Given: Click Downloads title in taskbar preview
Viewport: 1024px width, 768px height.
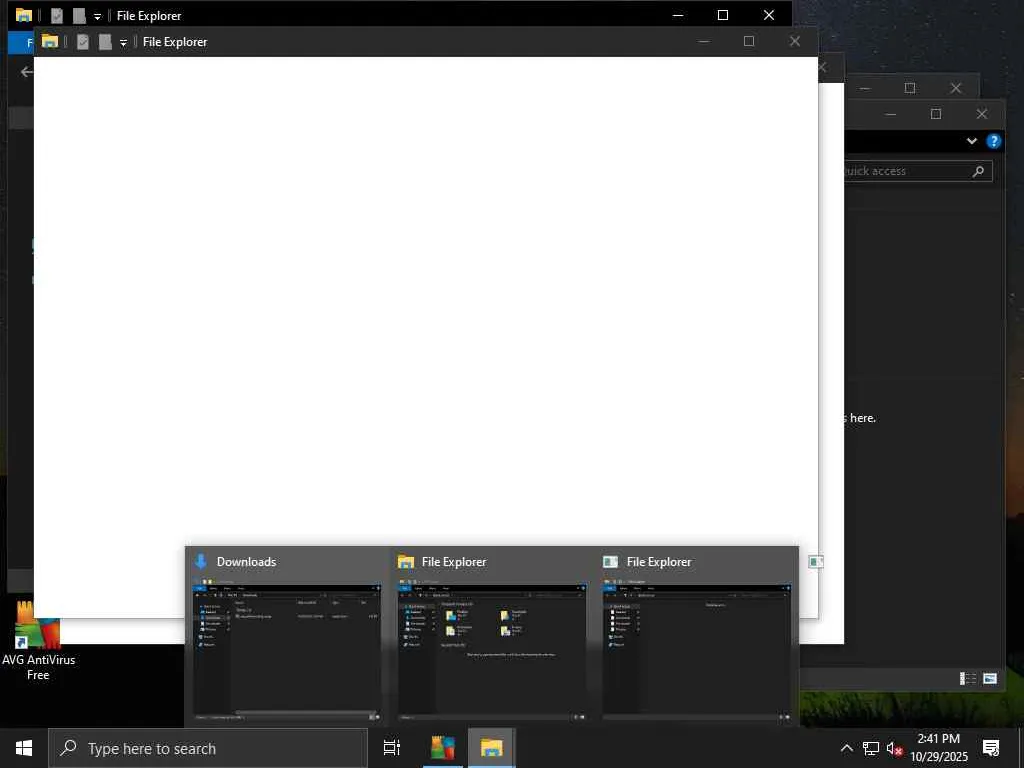Looking at the screenshot, I should tap(246, 562).
